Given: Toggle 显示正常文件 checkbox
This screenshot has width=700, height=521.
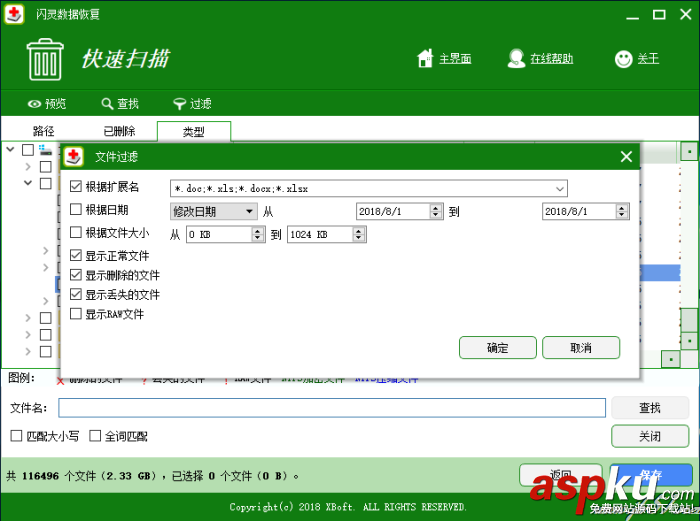Looking at the screenshot, I should click(76, 255).
